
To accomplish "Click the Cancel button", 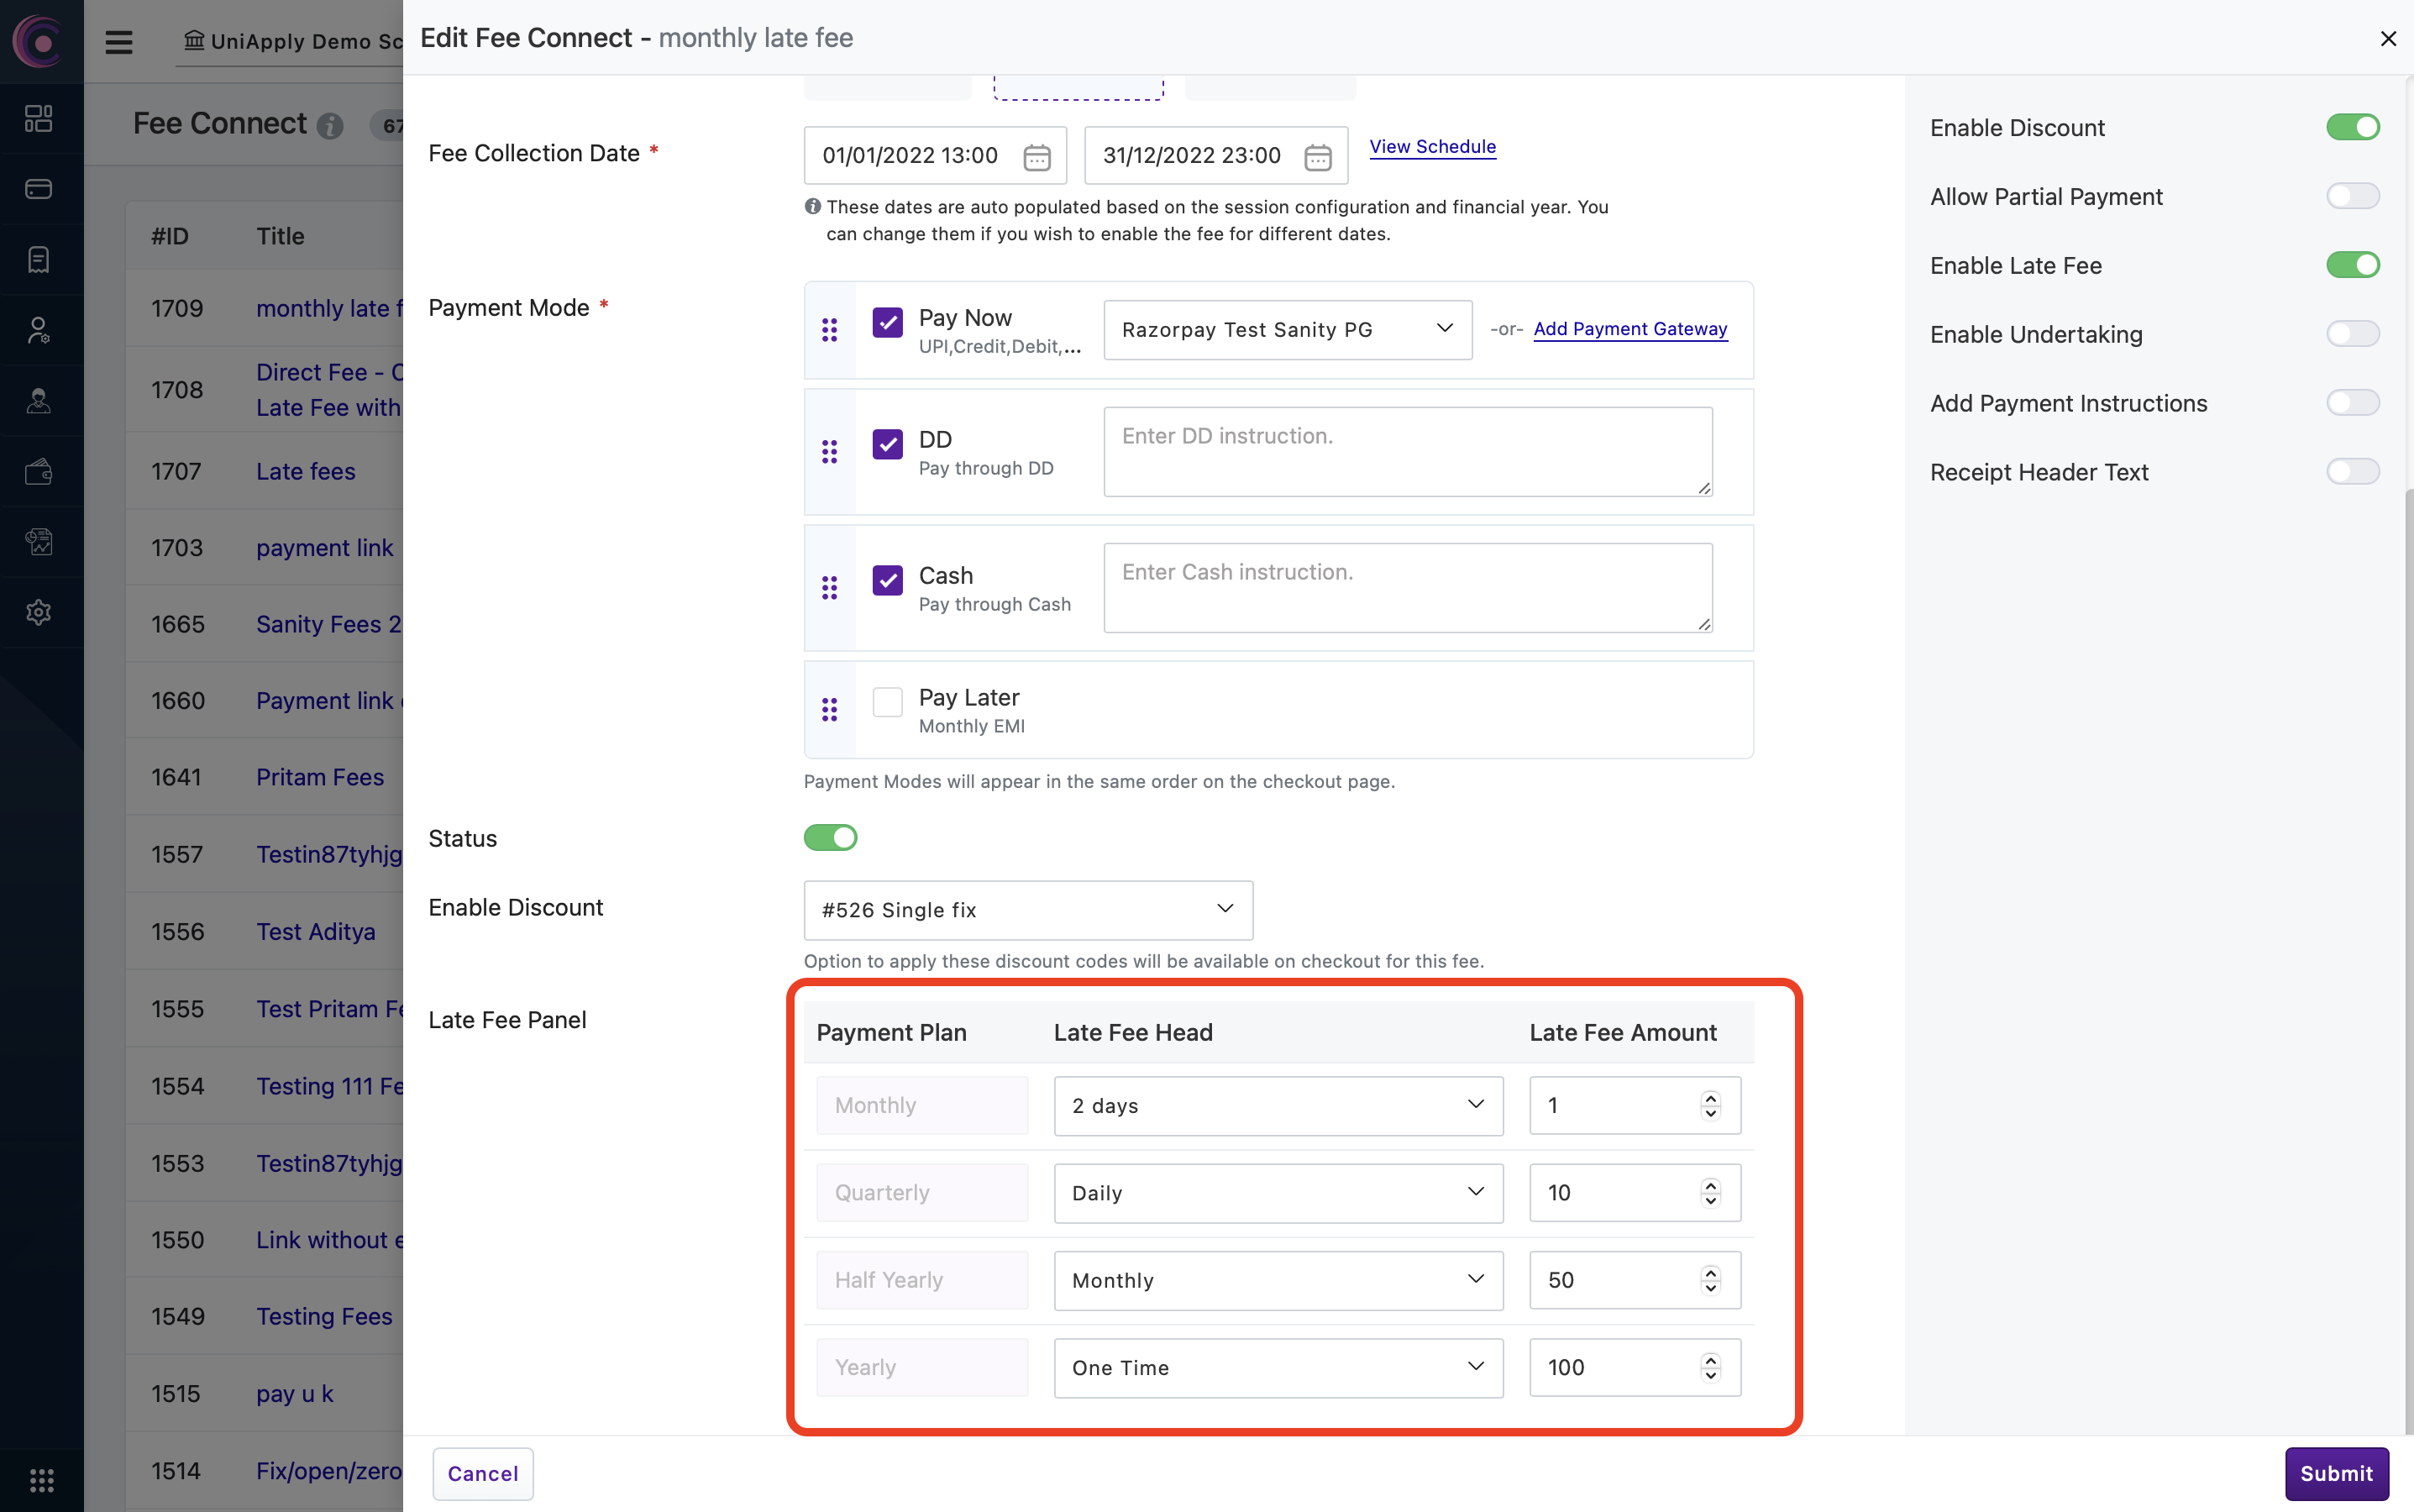I will 483,1473.
